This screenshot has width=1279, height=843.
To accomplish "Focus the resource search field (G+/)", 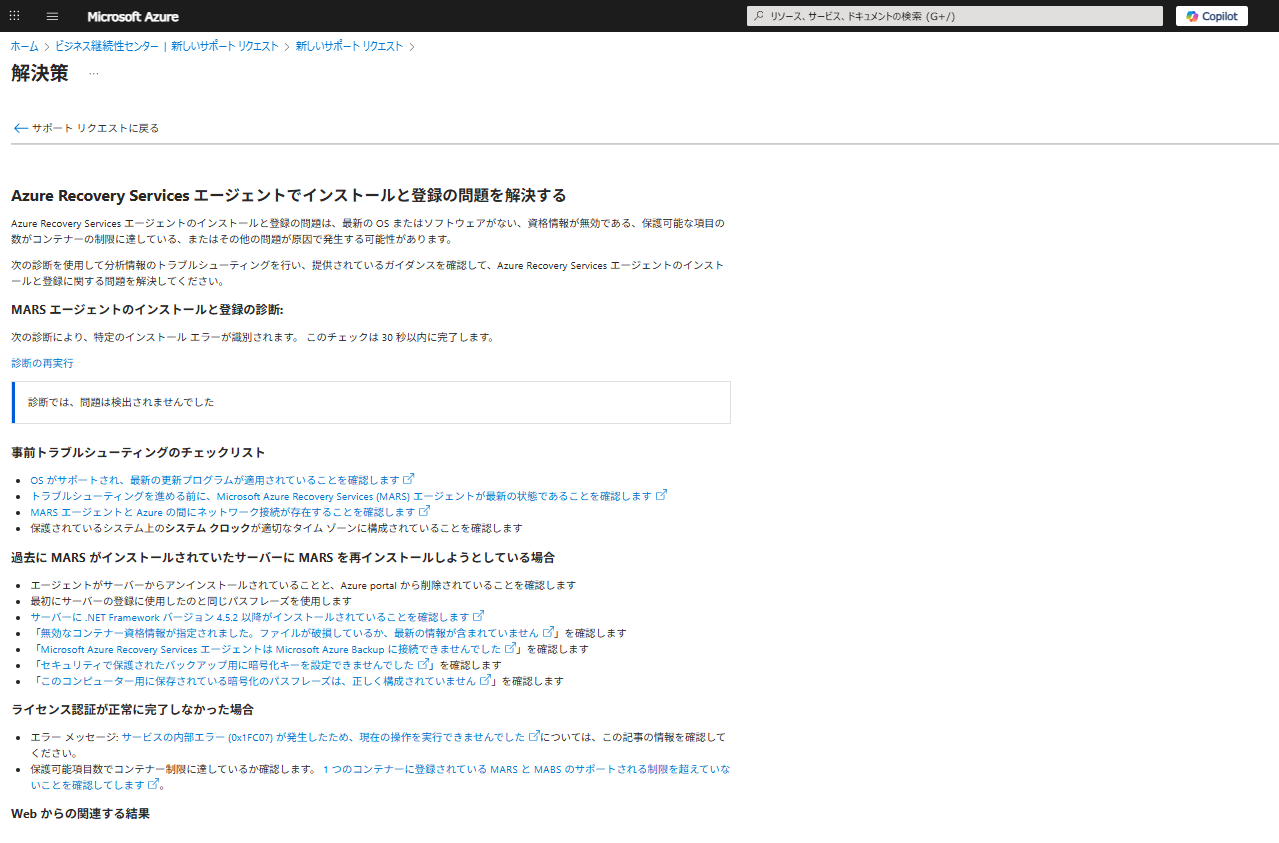I will tap(954, 16).
